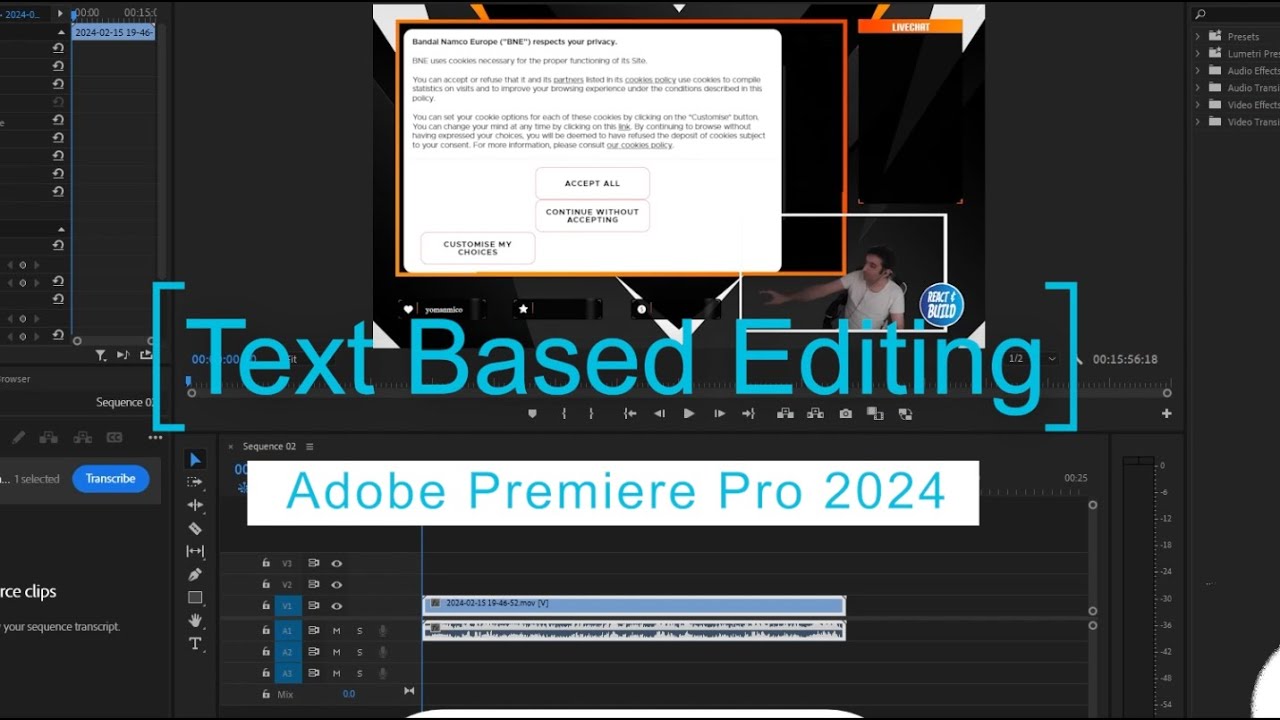
Task: Click Program monitor zoom scroll bar right handle
Action: [1167, 393]
